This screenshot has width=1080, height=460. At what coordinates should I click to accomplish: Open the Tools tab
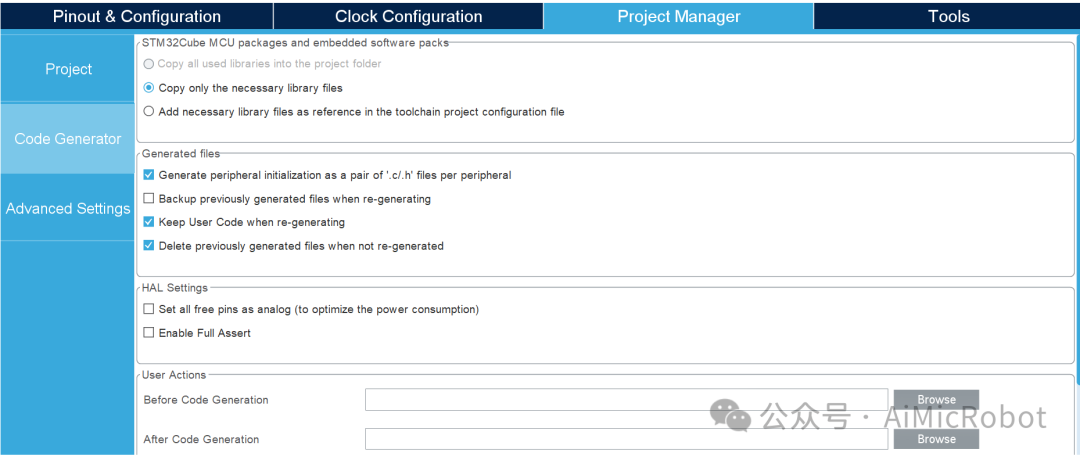tap(948, 16)
